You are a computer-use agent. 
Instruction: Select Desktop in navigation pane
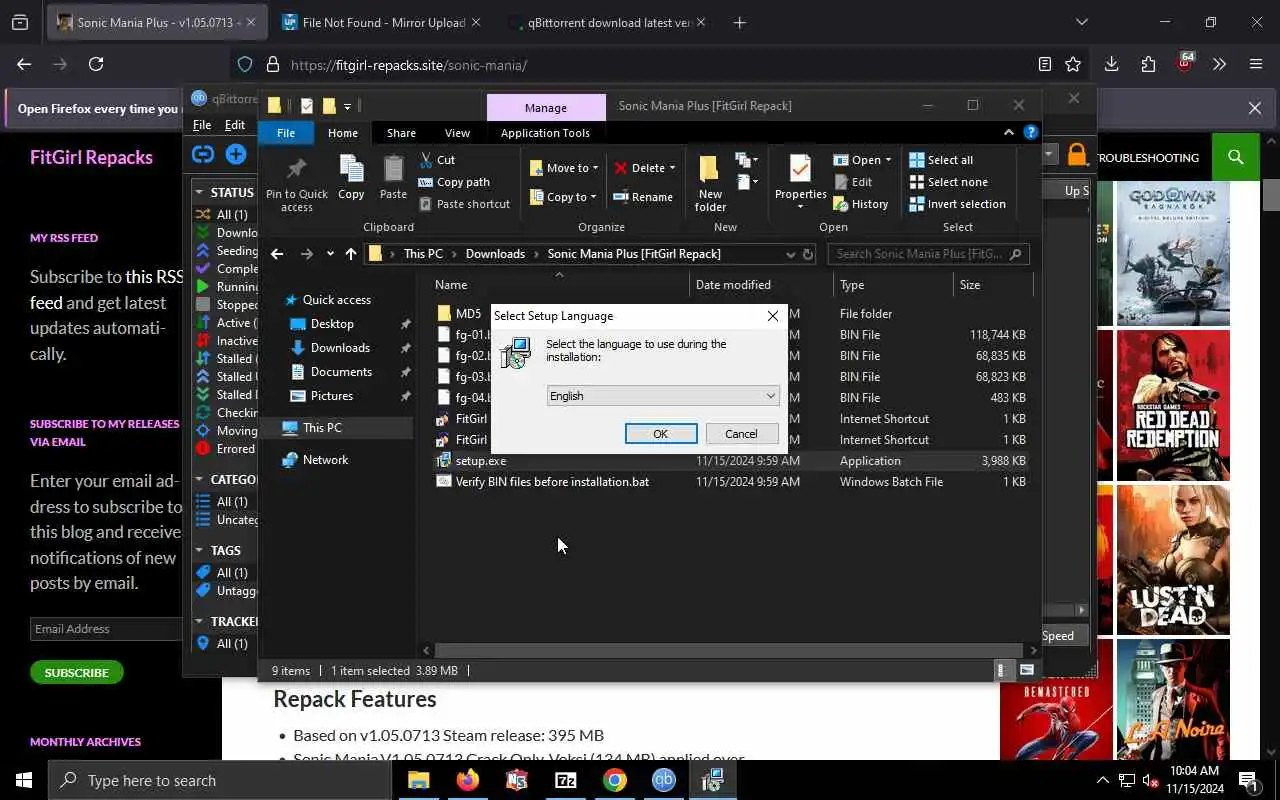[332, 324]
